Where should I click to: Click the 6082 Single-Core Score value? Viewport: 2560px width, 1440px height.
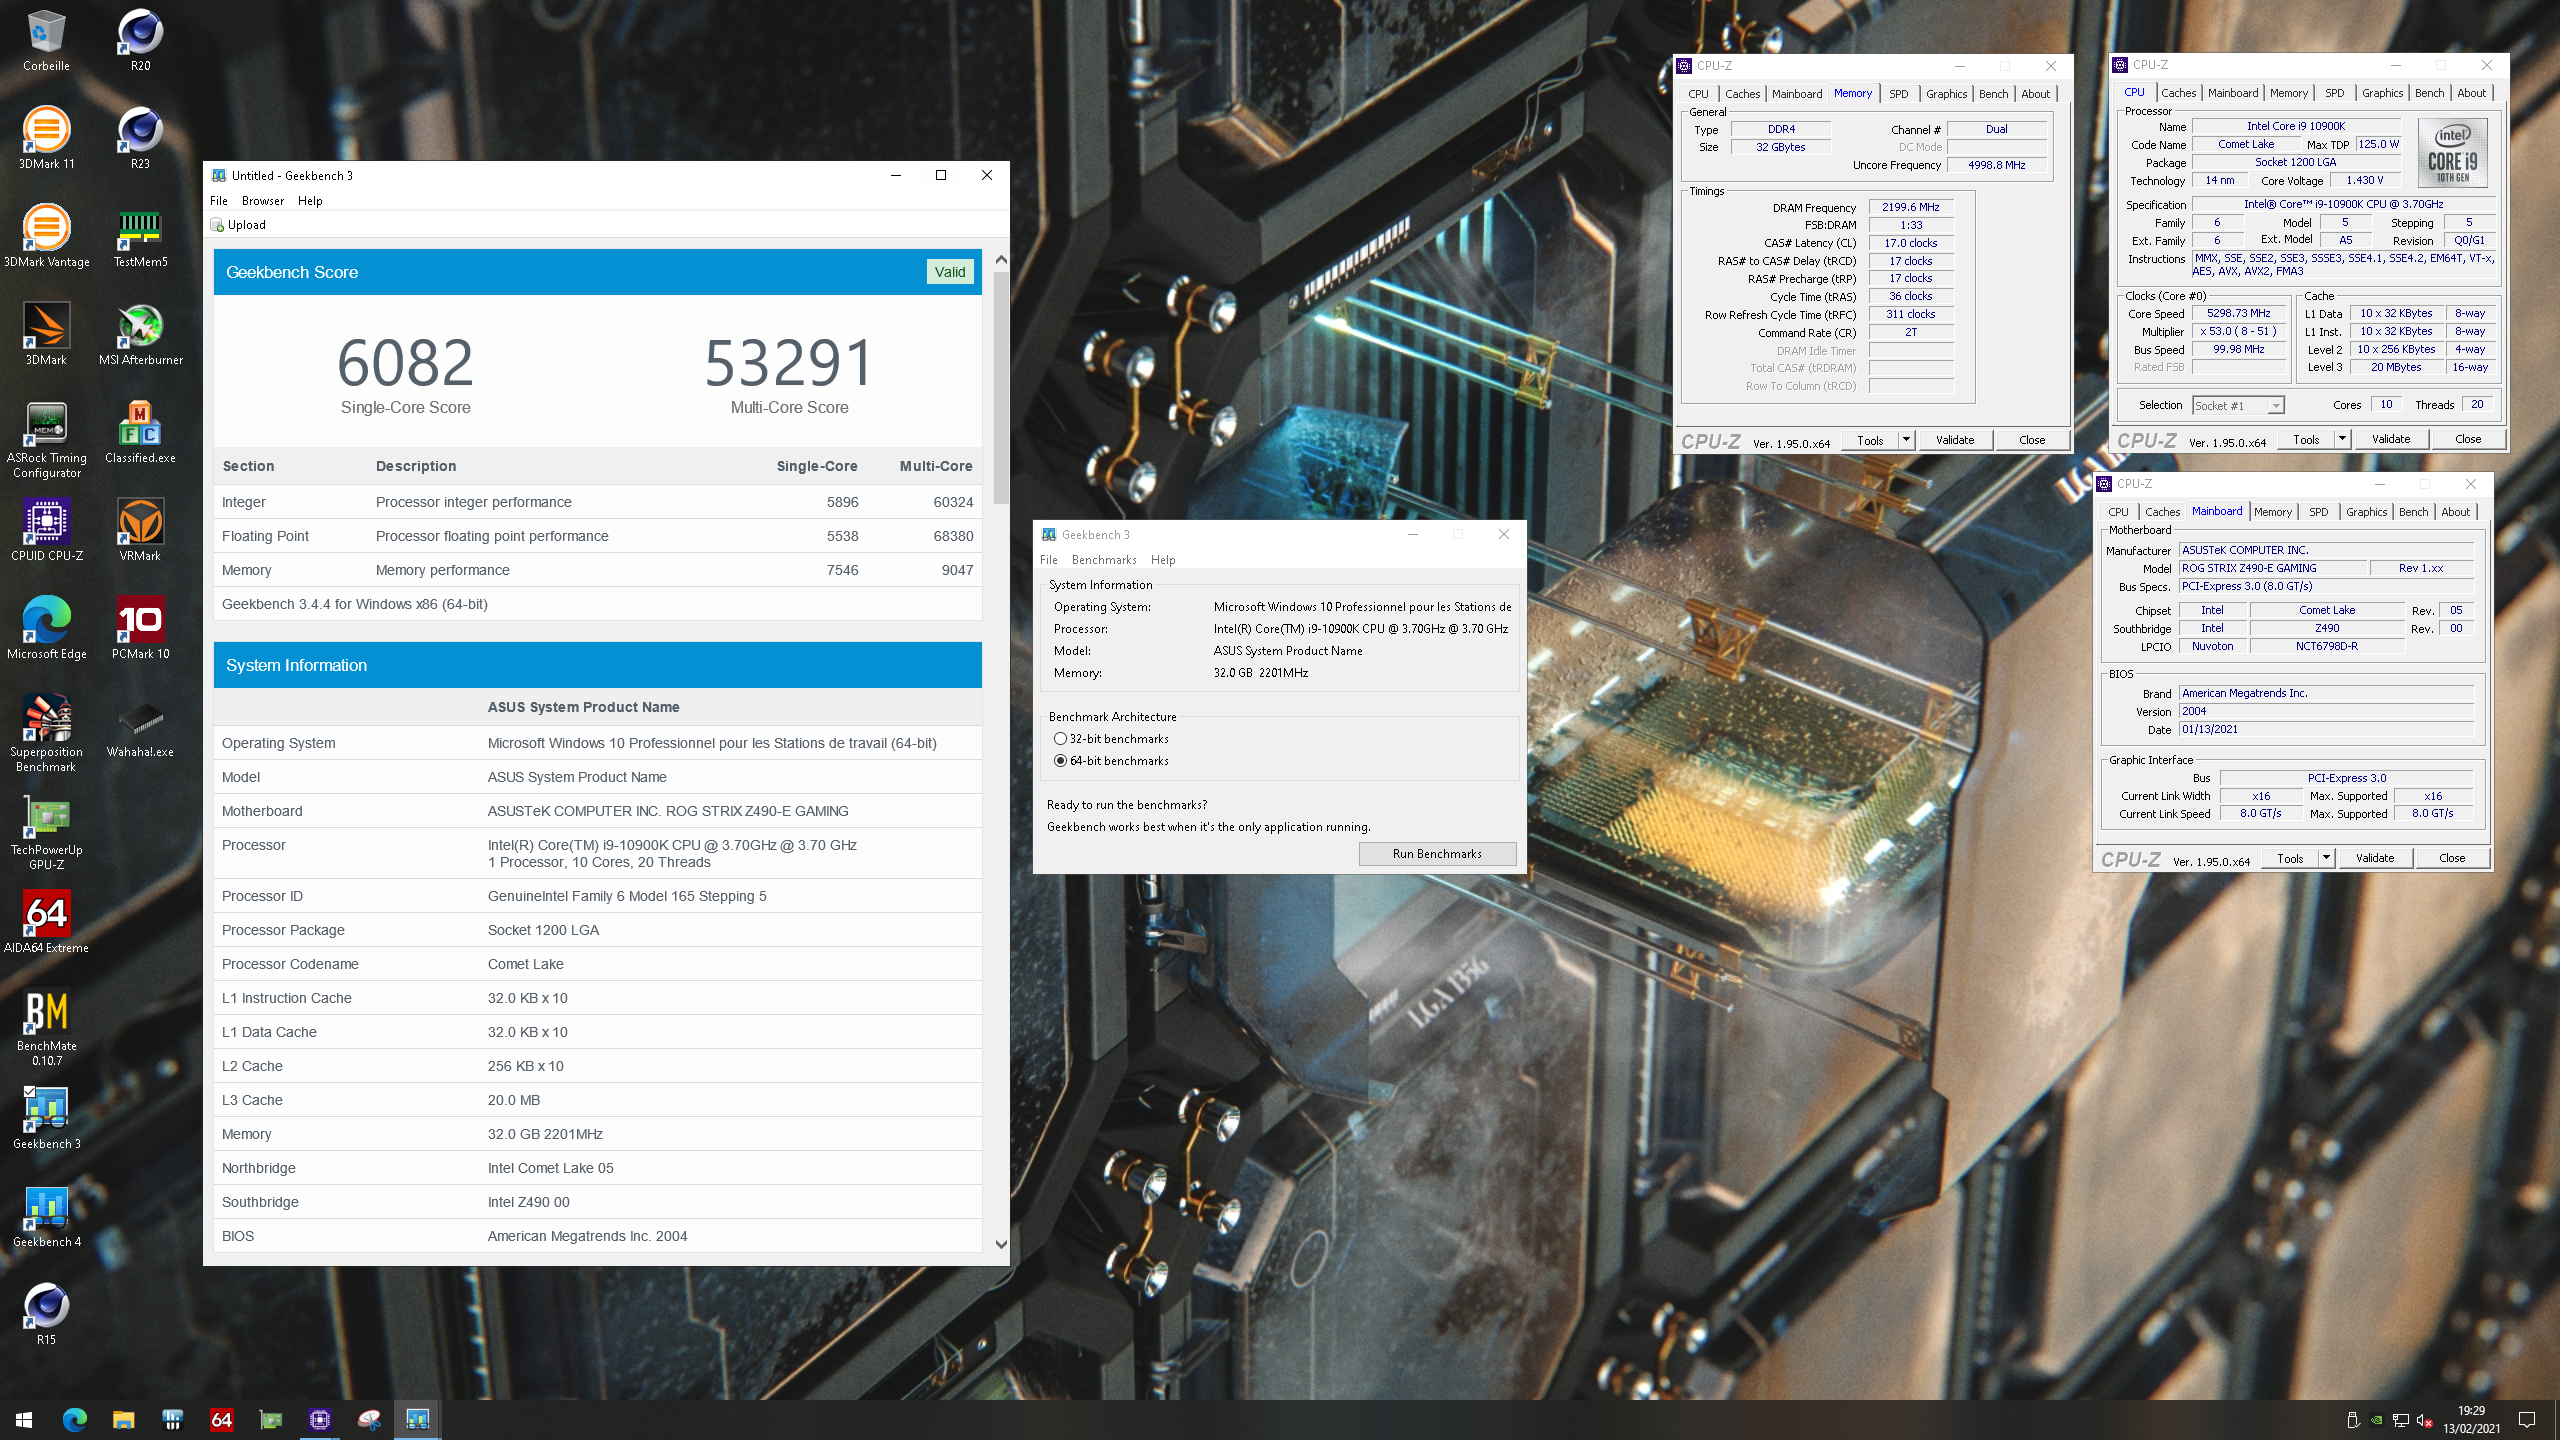pos(405,362)
